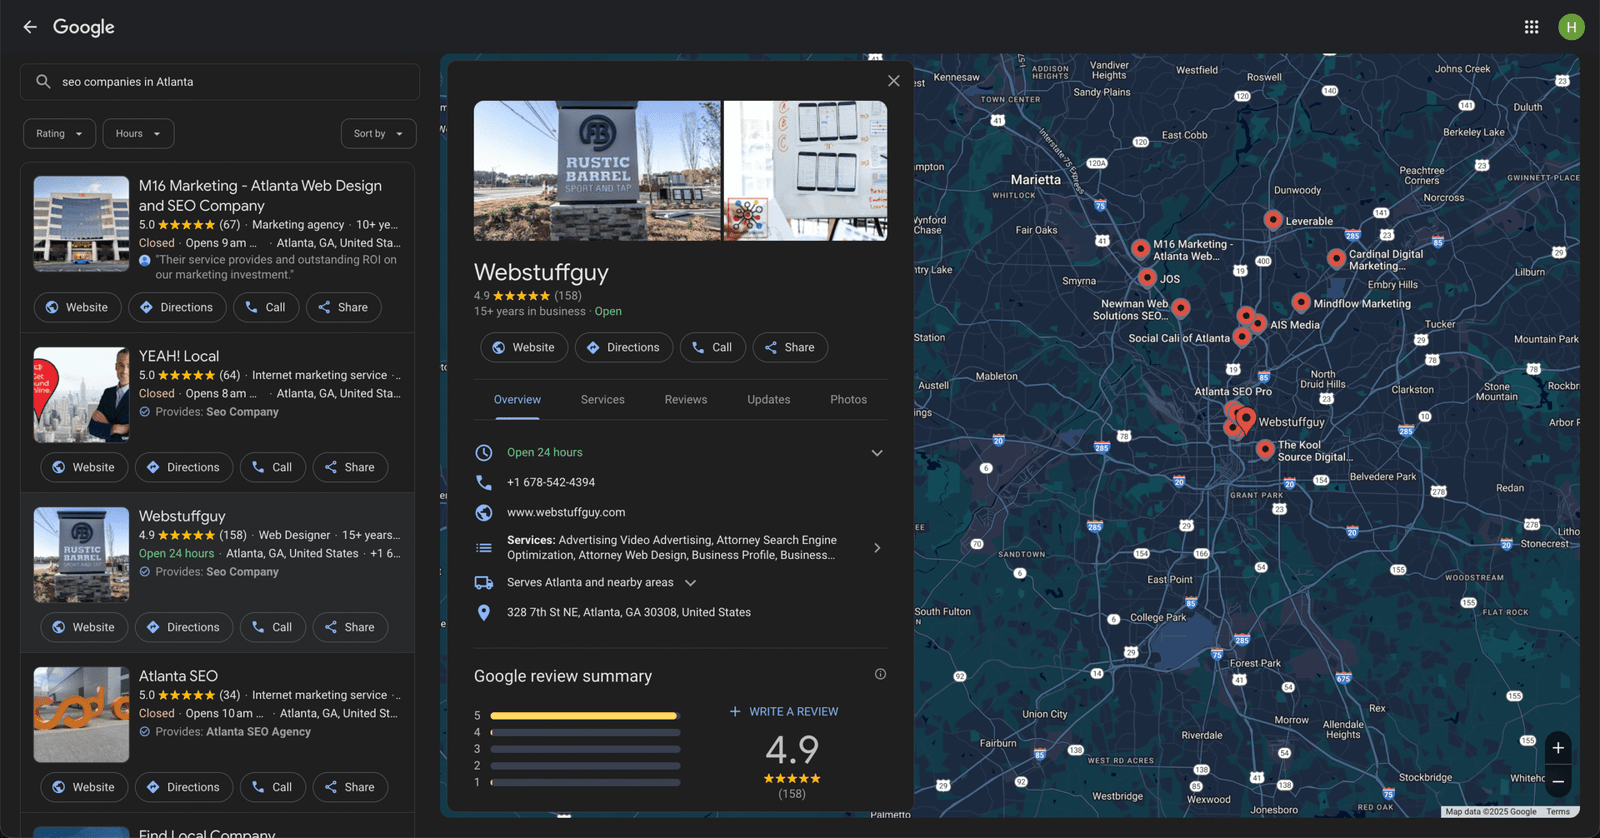Click the search magnifier icon
1600x838 pixels.
[x=43, y=82]
